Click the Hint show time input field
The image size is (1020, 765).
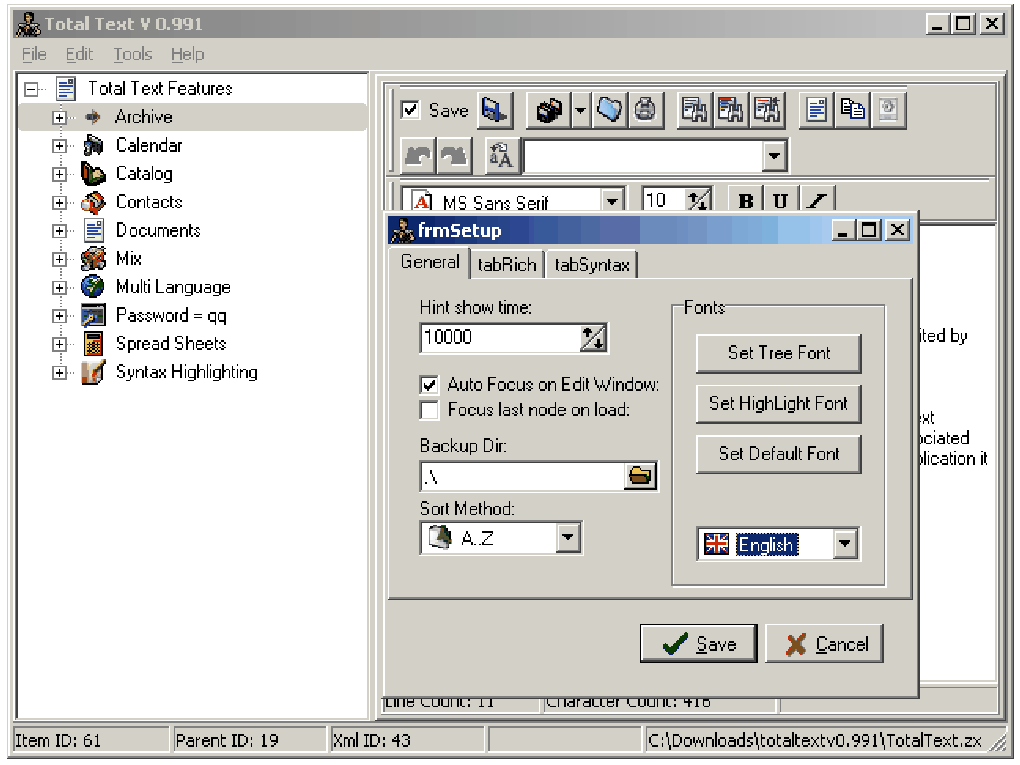501,338
